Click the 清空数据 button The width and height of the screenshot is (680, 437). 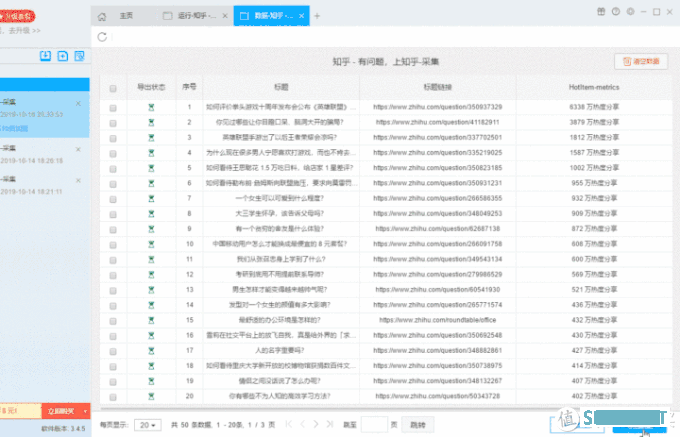coord(641,61)
